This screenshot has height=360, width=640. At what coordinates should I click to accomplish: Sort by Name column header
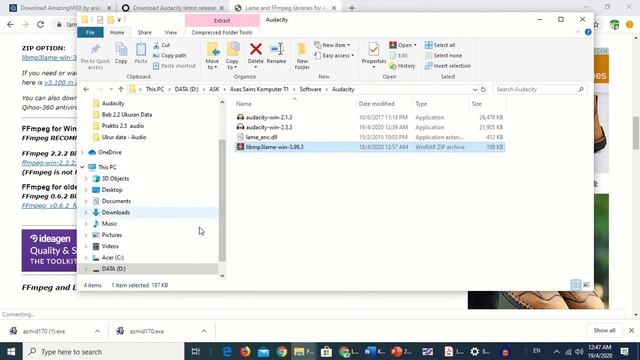(x=244, y=104)
